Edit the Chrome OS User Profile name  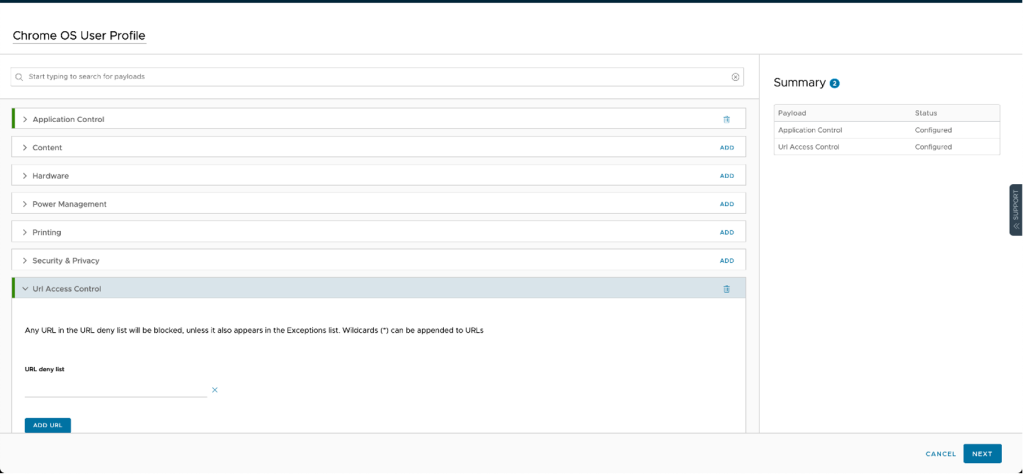click(x=79, y=35)
